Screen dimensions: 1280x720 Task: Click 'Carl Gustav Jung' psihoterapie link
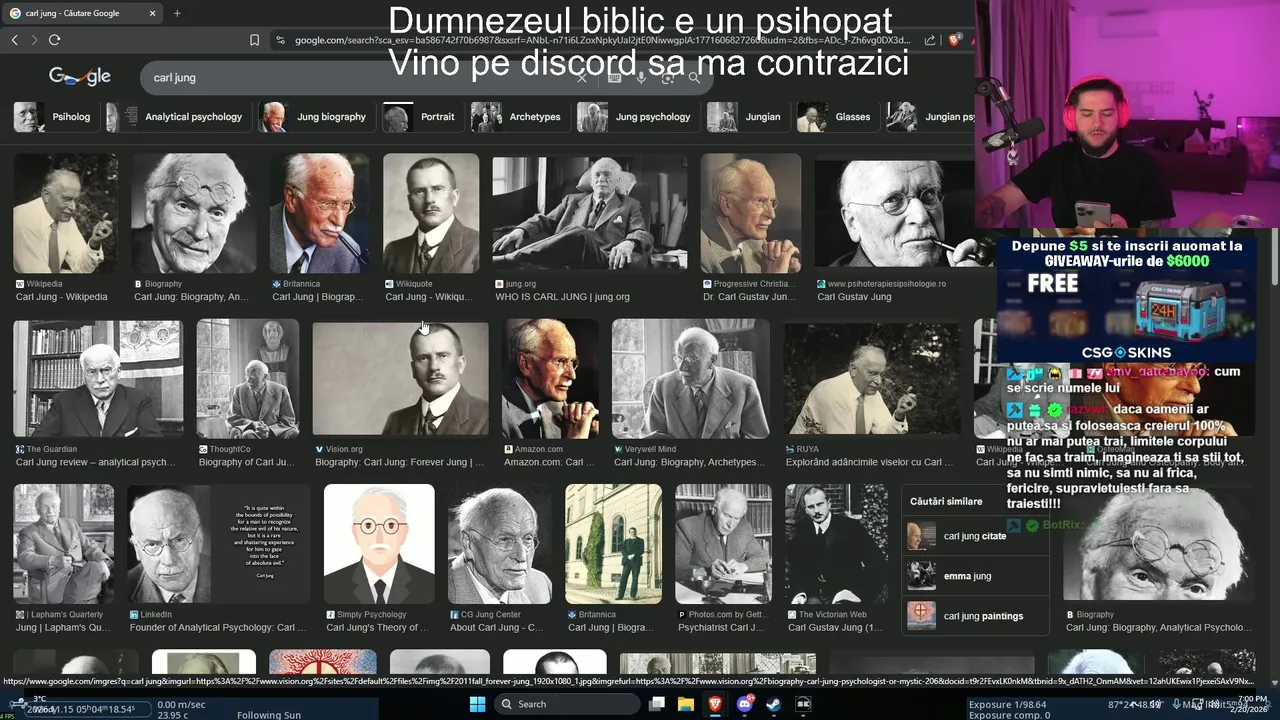point(854,297)
